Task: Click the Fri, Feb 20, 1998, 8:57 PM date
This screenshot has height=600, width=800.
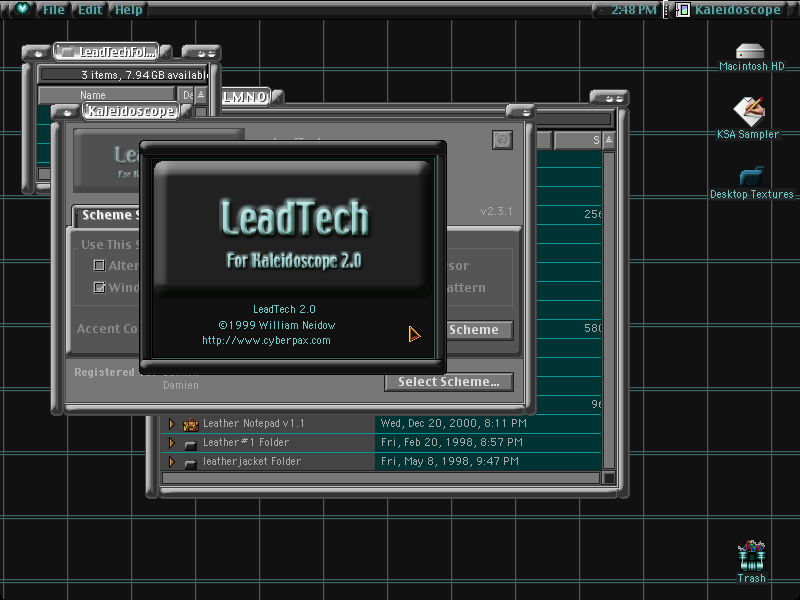Action: click(x=452, y=442)
